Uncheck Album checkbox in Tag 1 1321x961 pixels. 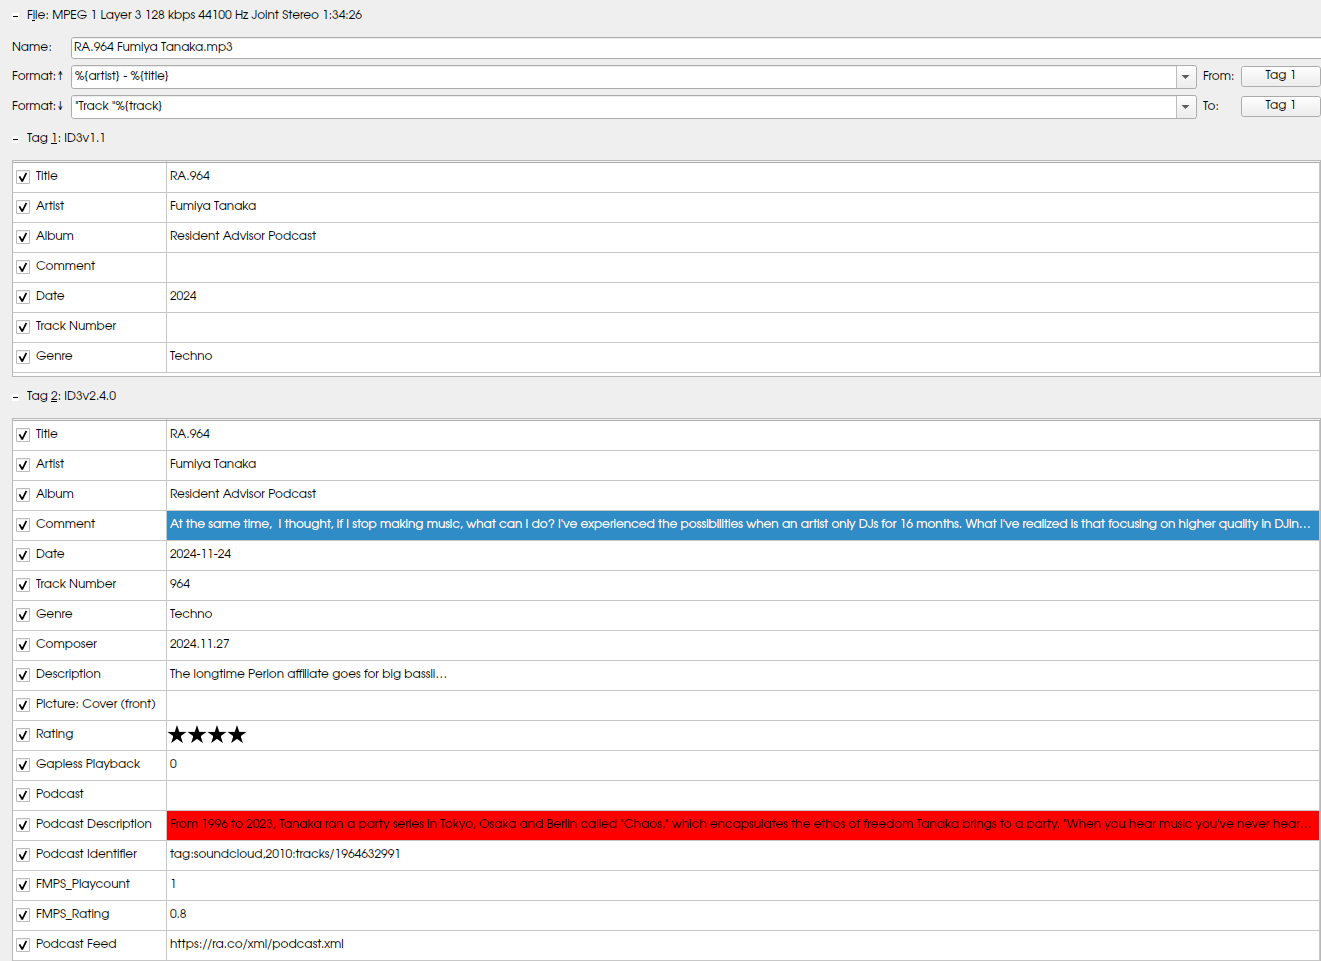coord(23,237)
